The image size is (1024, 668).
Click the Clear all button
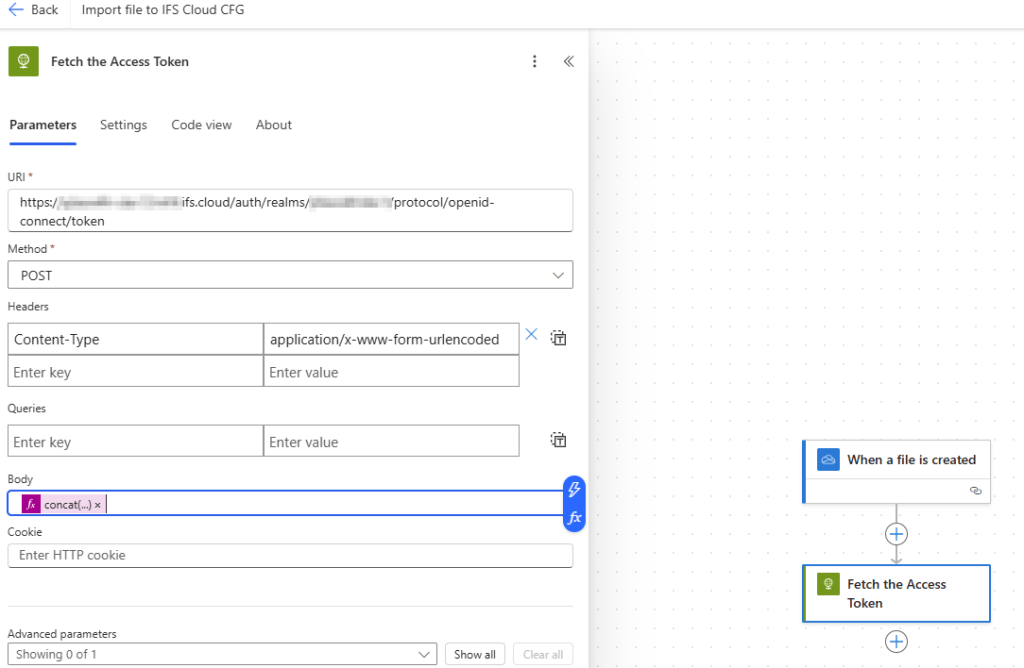(543, 654)
